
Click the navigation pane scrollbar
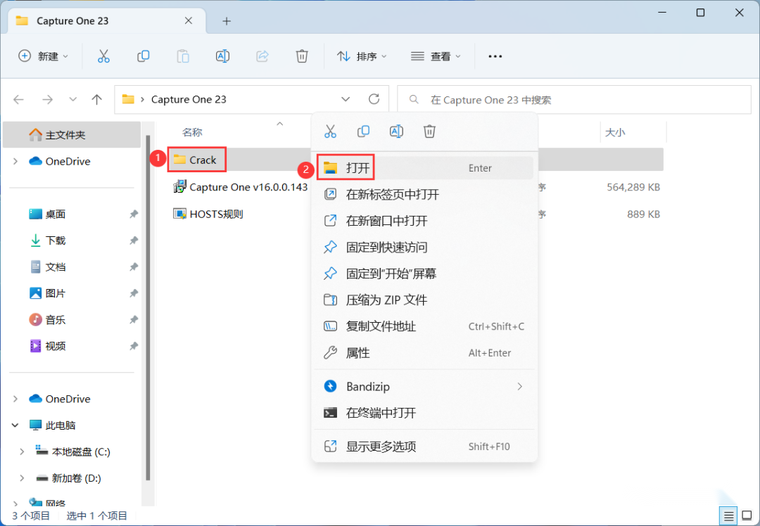coord(148,310)
